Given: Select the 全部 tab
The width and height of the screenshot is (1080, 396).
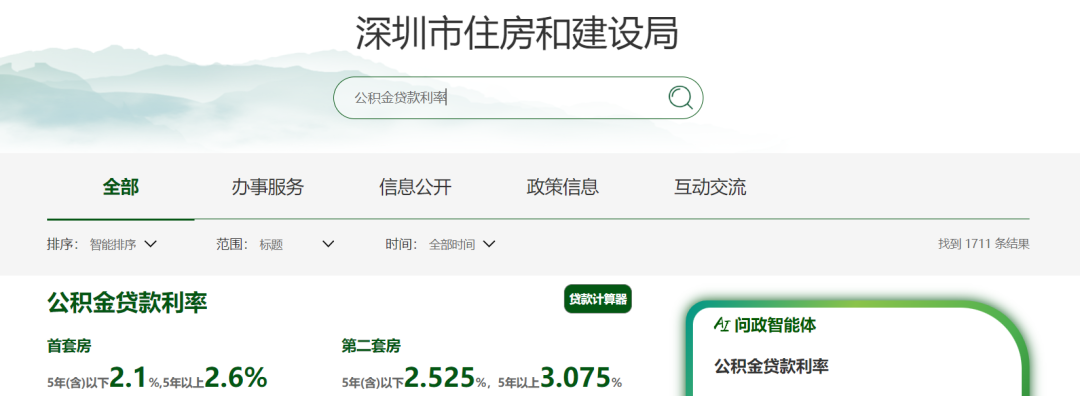Looking at the screenshot, I should click(121, 187).
